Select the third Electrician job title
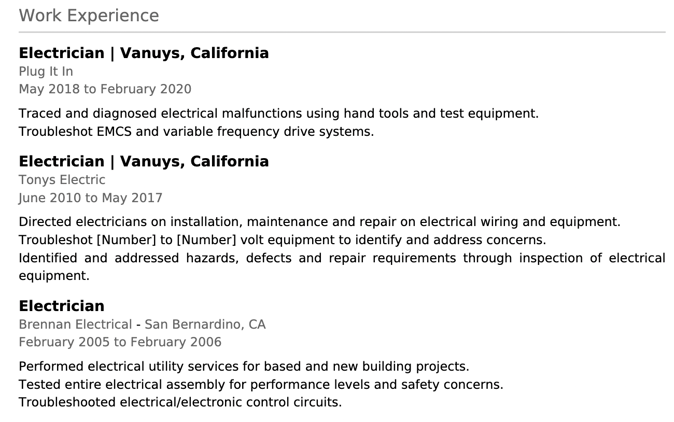This screenshot has height=422, width=674. click(x=62, y=306)
